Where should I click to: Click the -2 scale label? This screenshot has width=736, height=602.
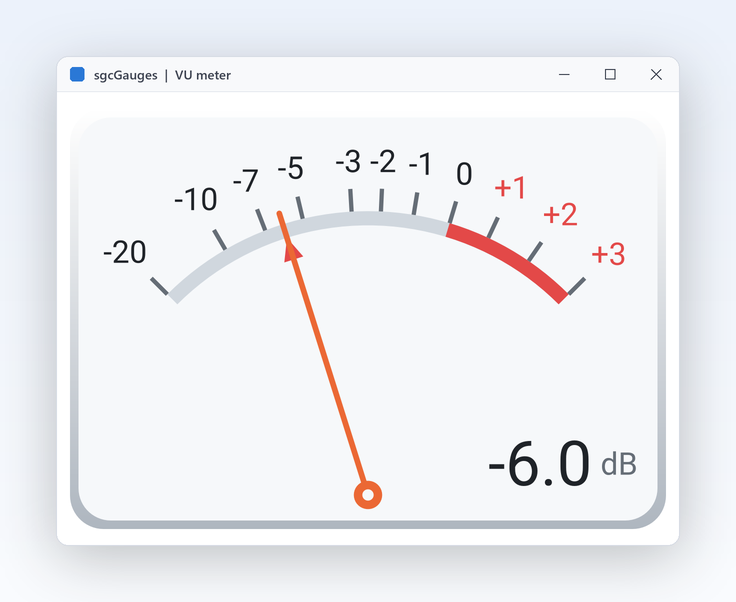point(383,162)
